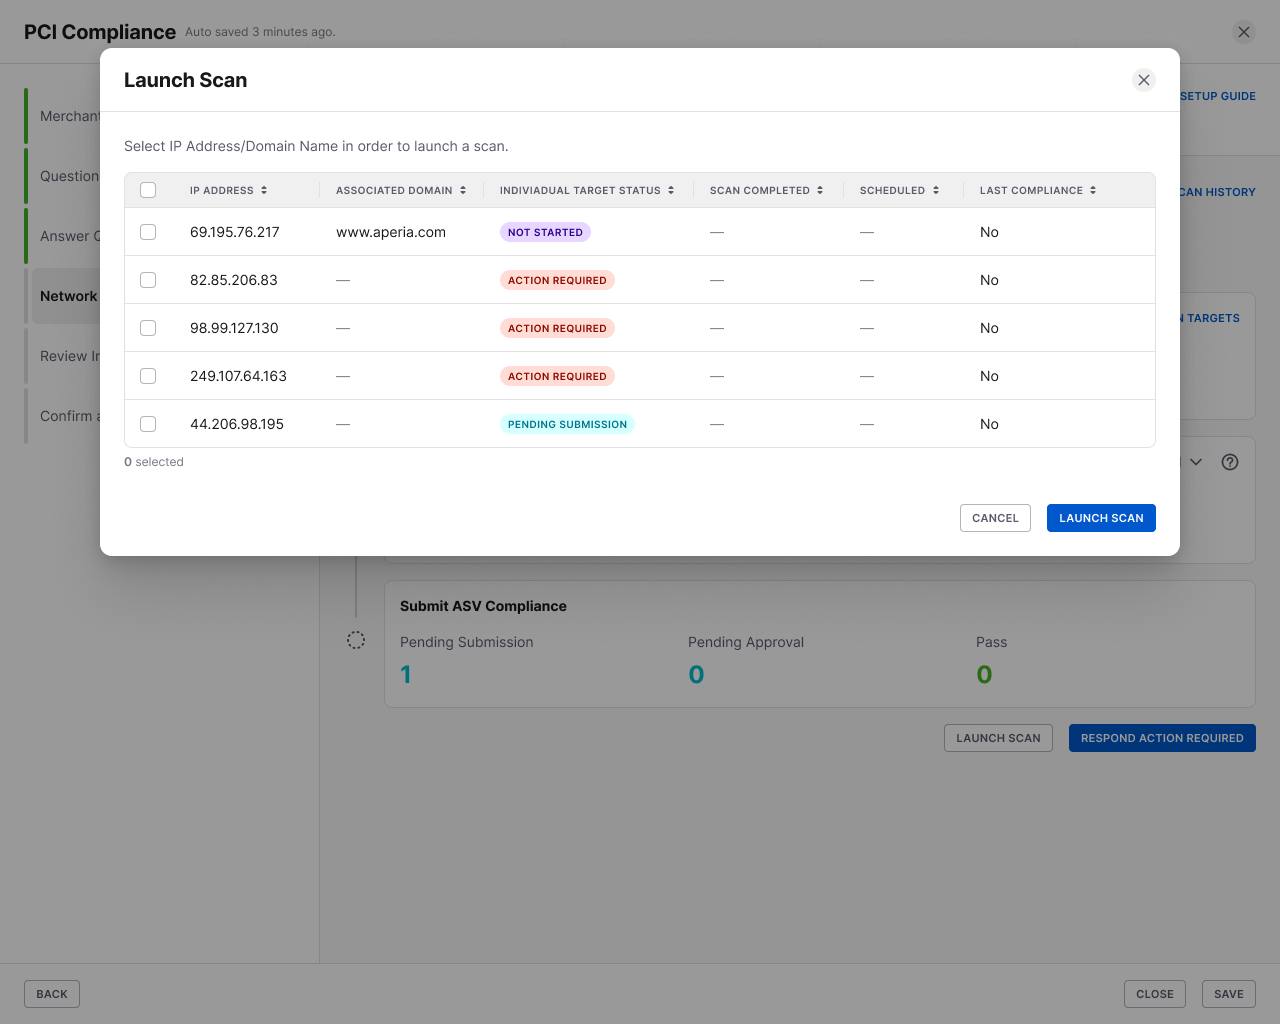Click Action Required badge for 98.99.127.130
The height and width of the screenshot is (1024, 1280).
[557, 328]
